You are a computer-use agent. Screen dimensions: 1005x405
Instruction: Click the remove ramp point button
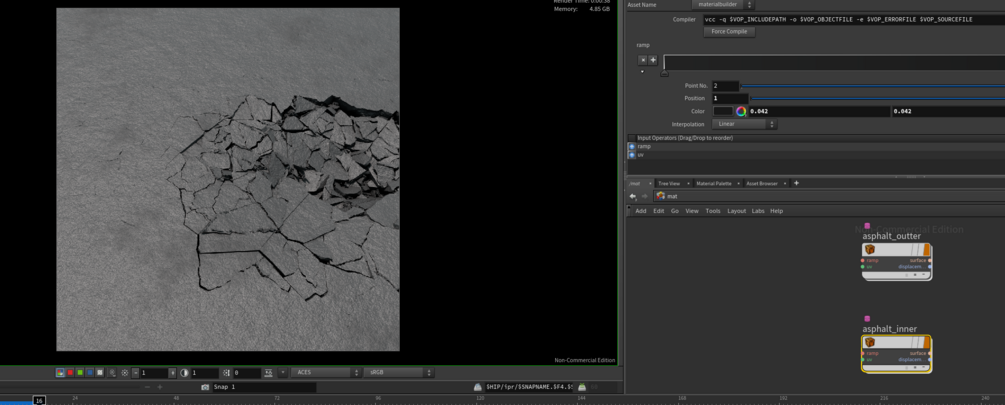(x=642, y=60)
